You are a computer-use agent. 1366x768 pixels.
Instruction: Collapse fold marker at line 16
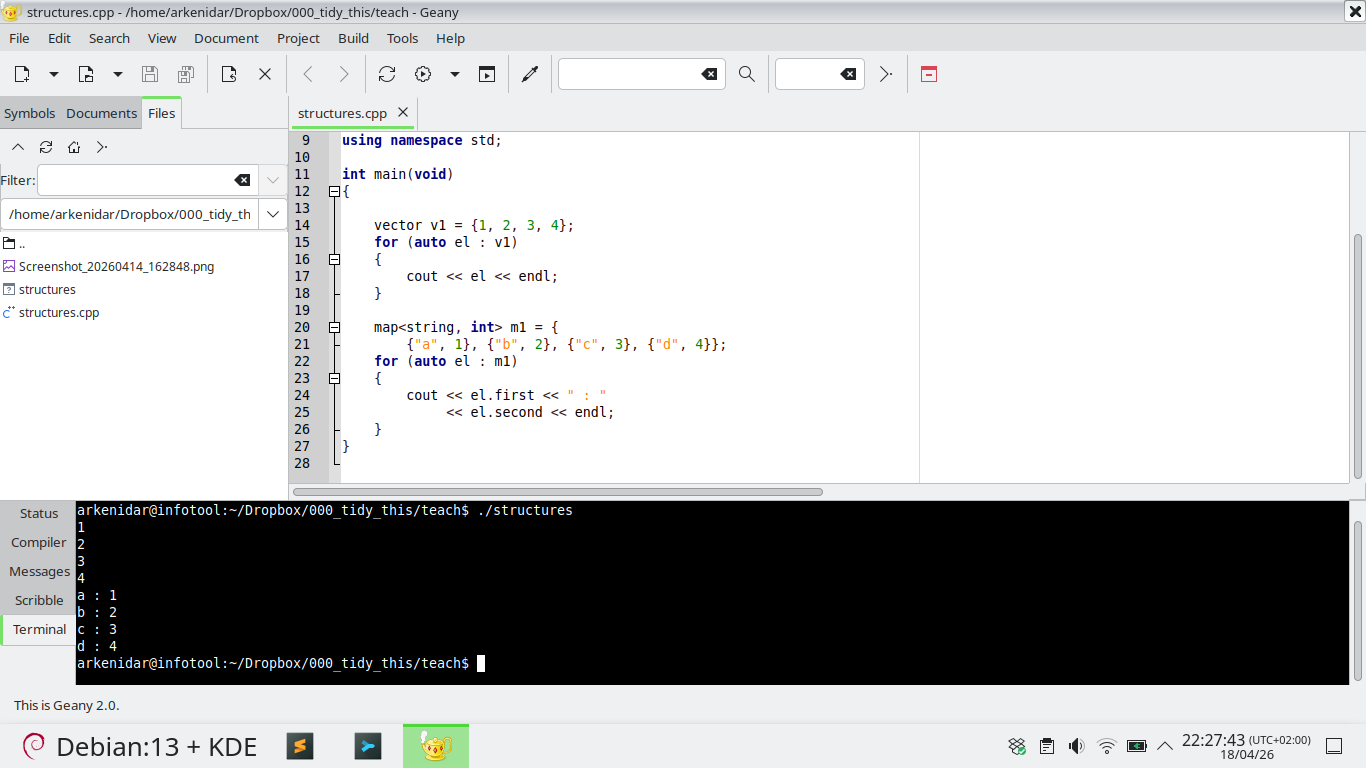334,259
